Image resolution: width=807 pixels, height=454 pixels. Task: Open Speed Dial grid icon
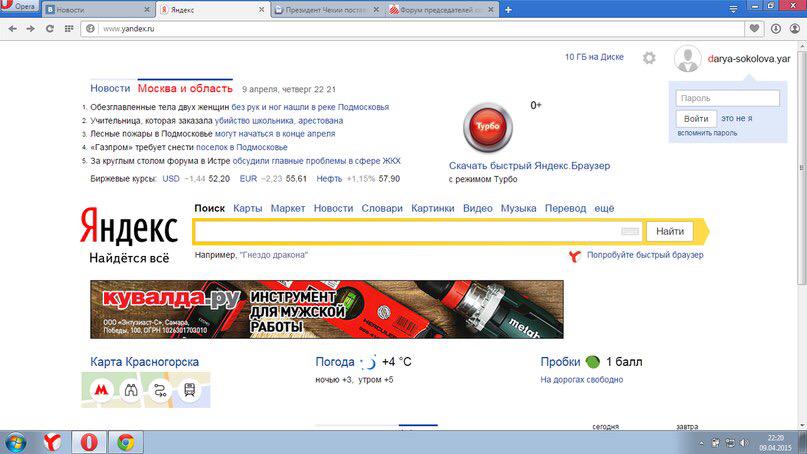pos(68,29)
